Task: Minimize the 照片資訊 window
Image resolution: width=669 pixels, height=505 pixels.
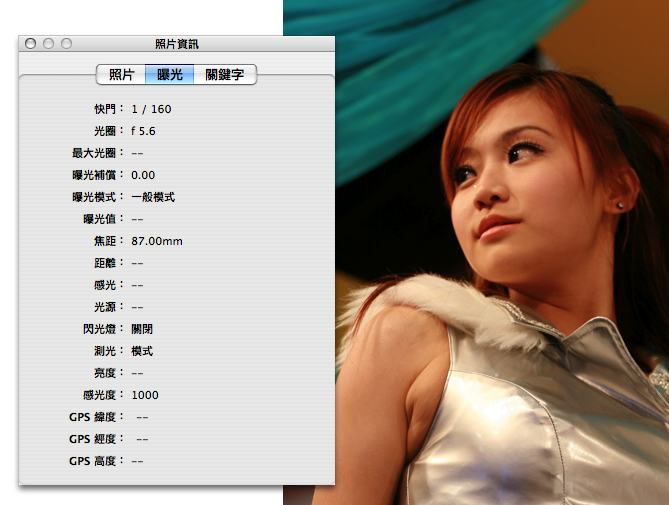Action: [x=48, y=44]
